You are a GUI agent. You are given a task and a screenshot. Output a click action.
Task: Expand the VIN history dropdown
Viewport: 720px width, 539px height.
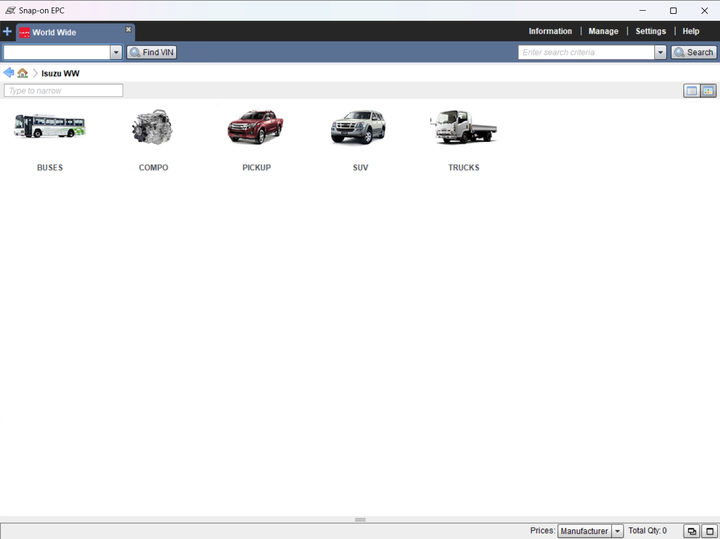pos(116,52)
